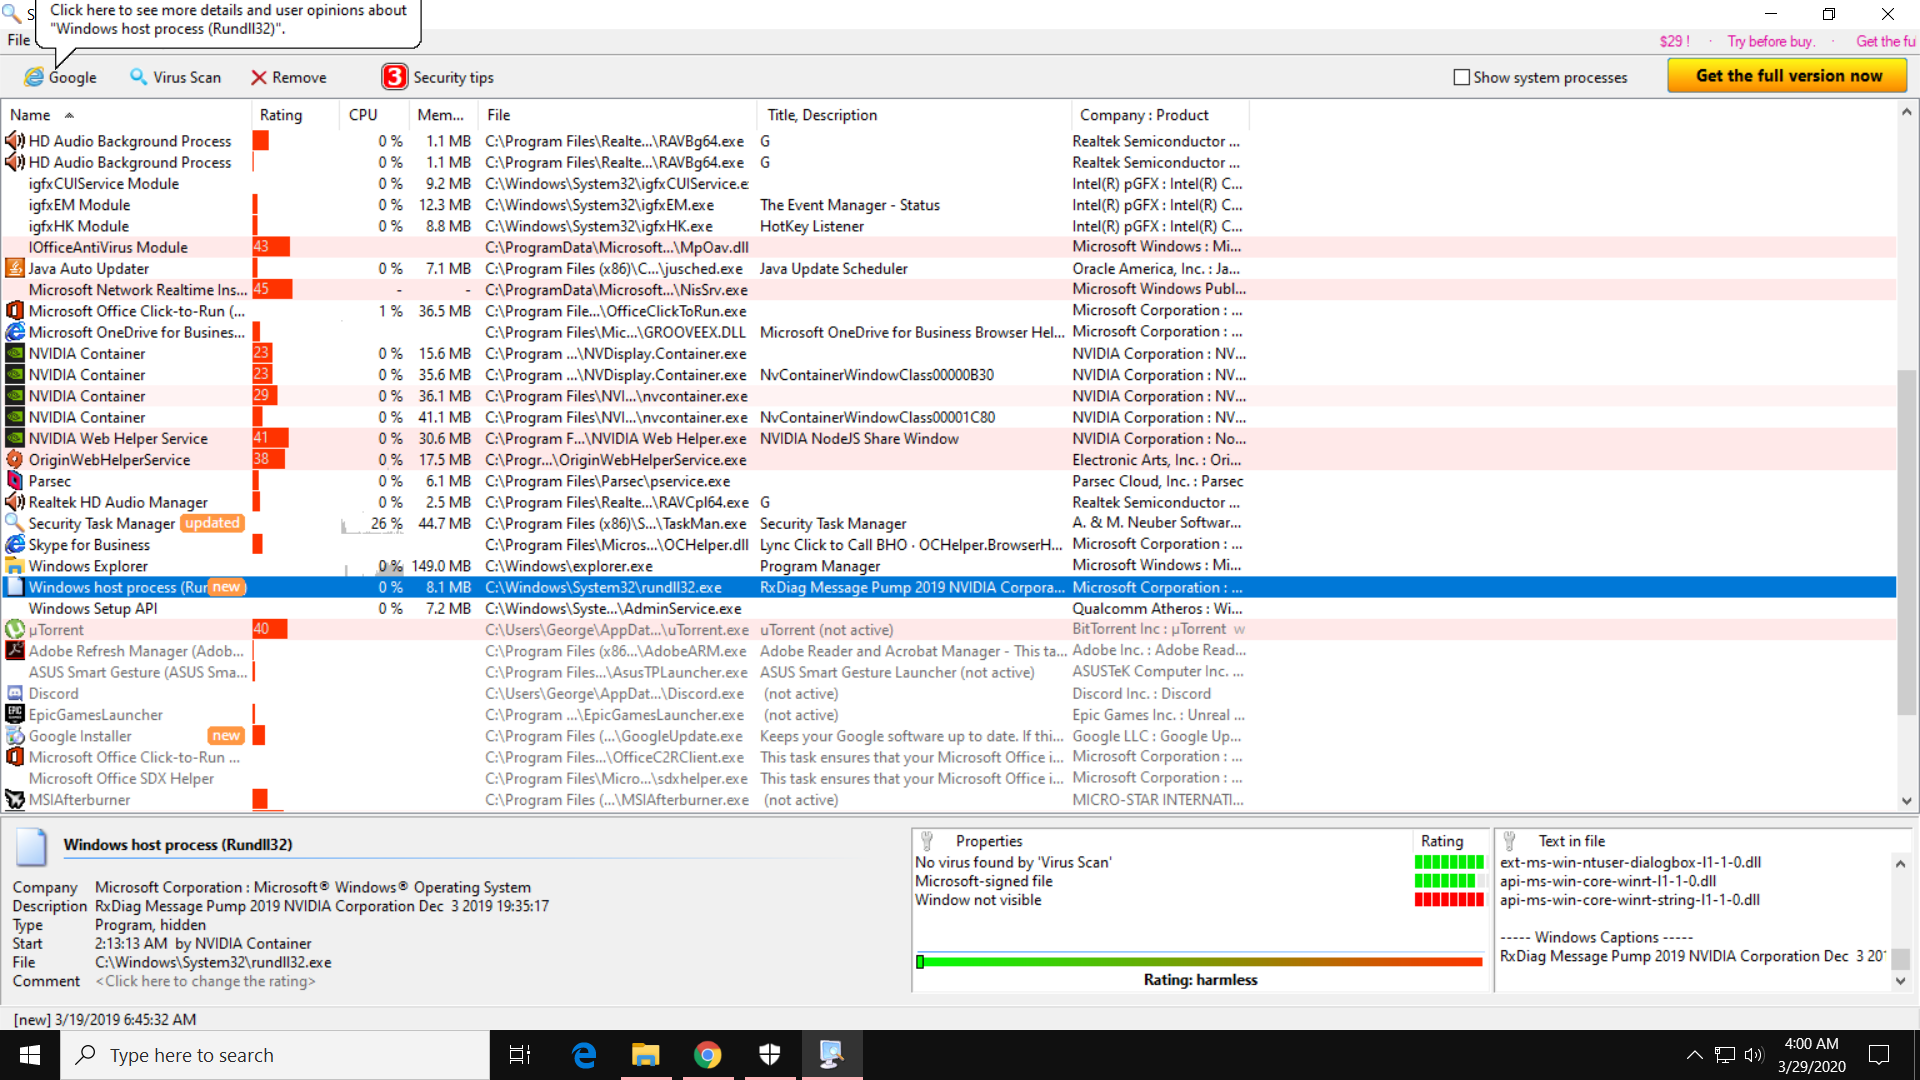Click the IOfficeAntiVirus rating bar 43
The image size is (1920, 1080).
[272, 247]
